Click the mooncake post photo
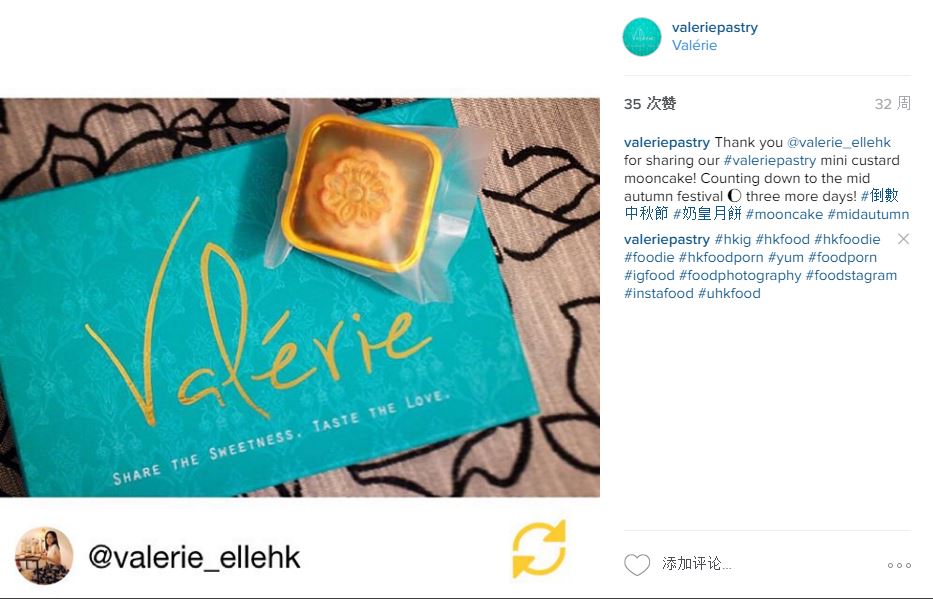Image resolution: width=933 pixels, height=599 pixels. (300, 297)
